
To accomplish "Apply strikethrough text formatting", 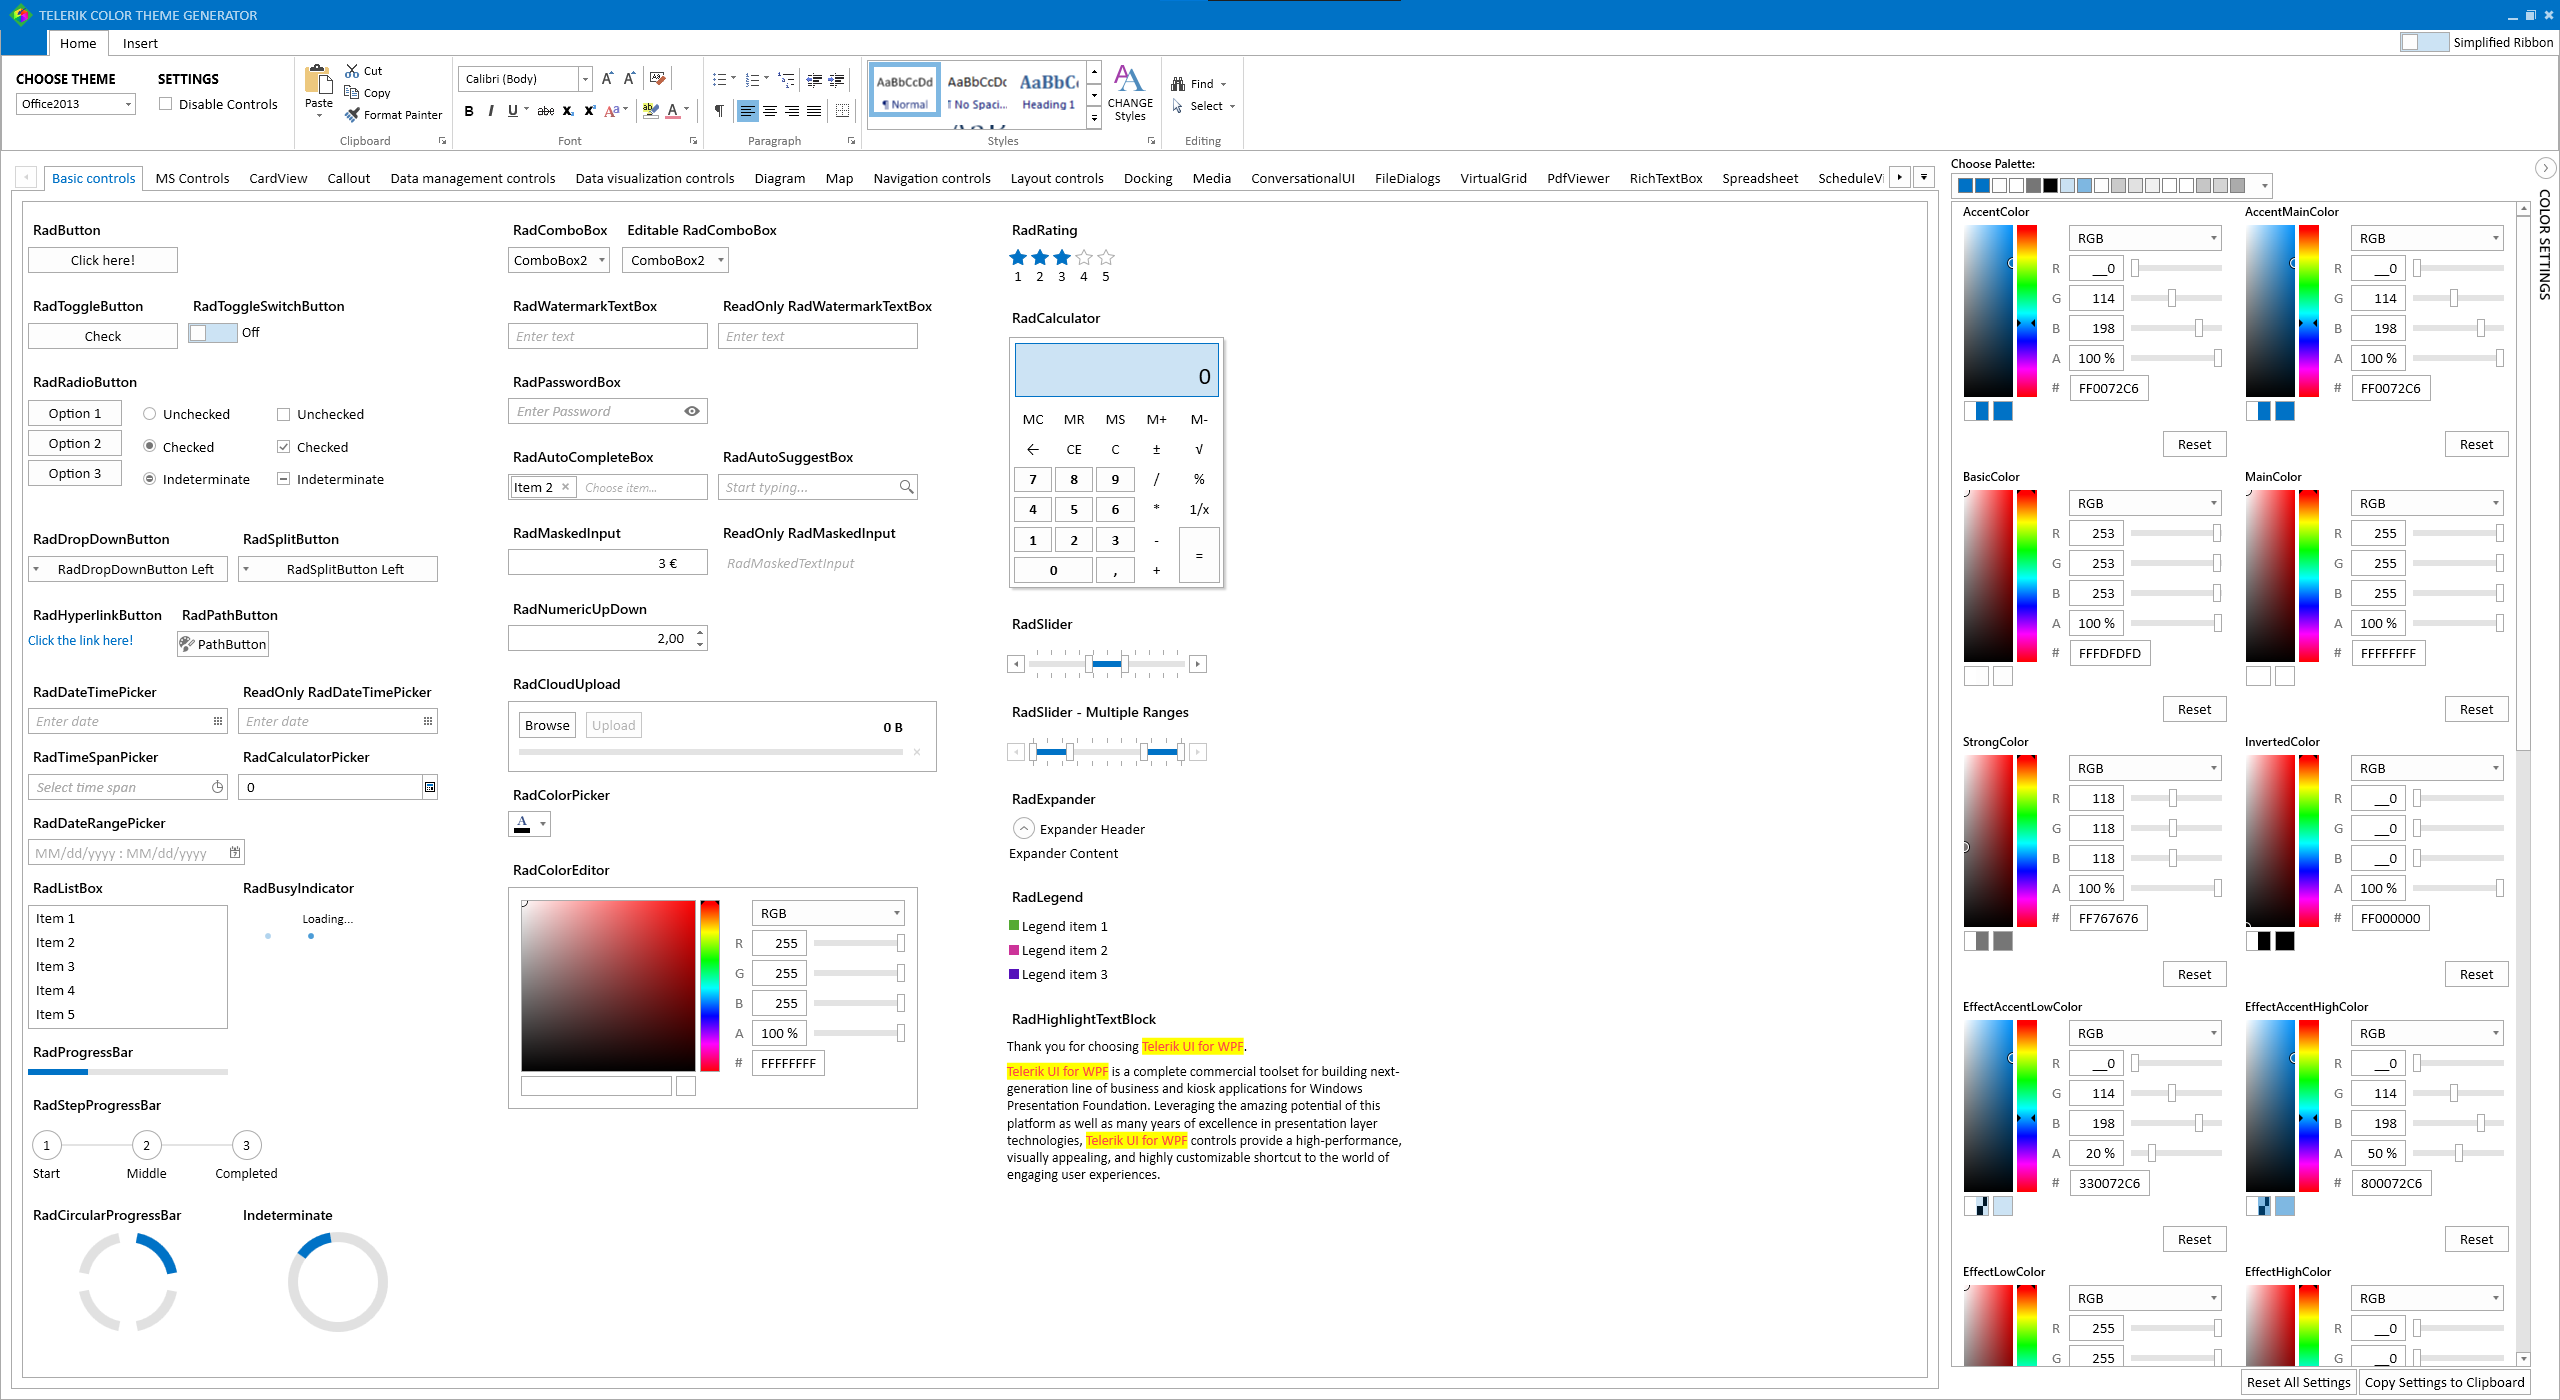I will tap(545, 111).
